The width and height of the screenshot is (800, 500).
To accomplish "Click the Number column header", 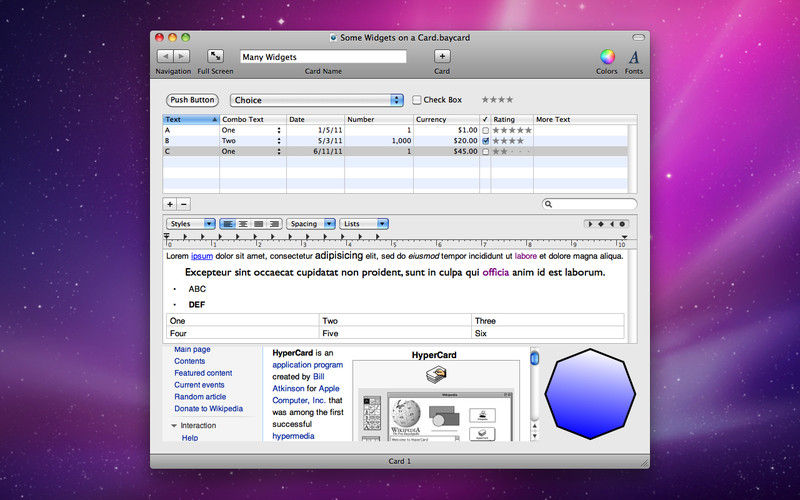I will (379, 119).
